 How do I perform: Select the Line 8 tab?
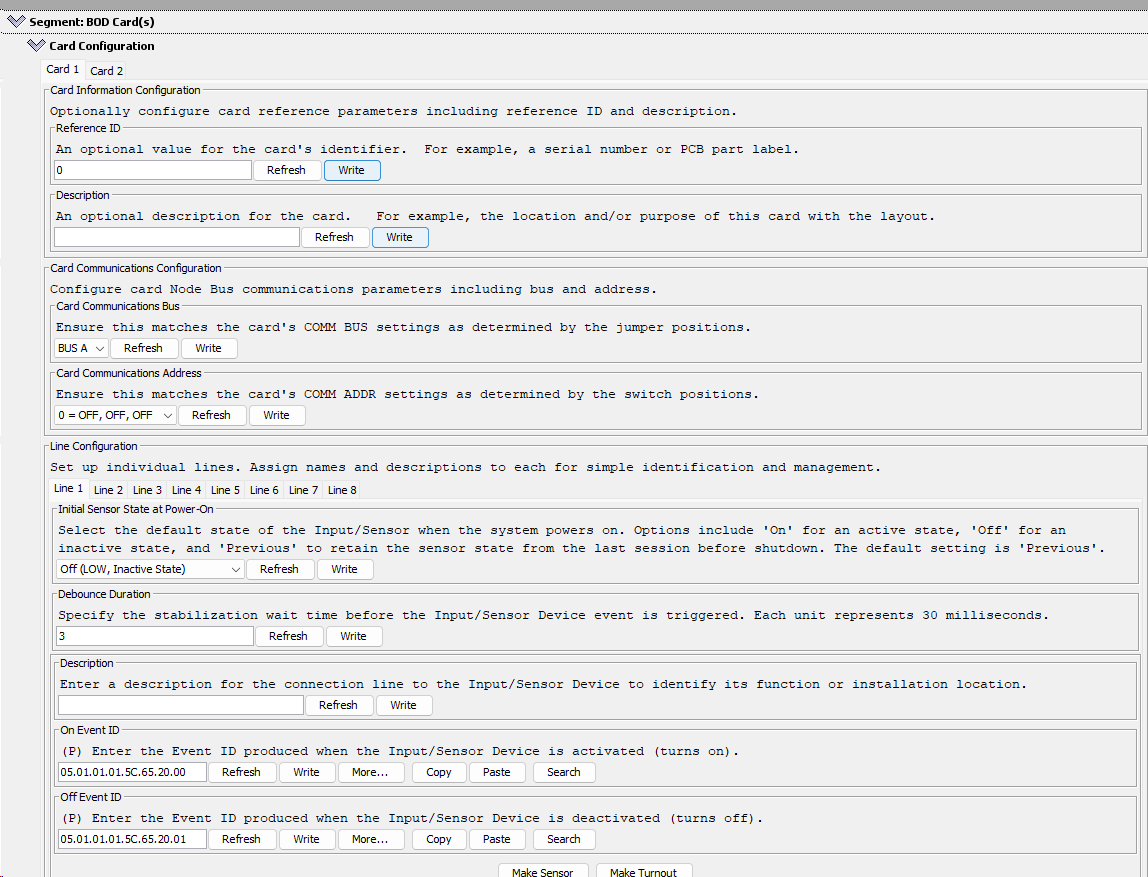point(343,490)
